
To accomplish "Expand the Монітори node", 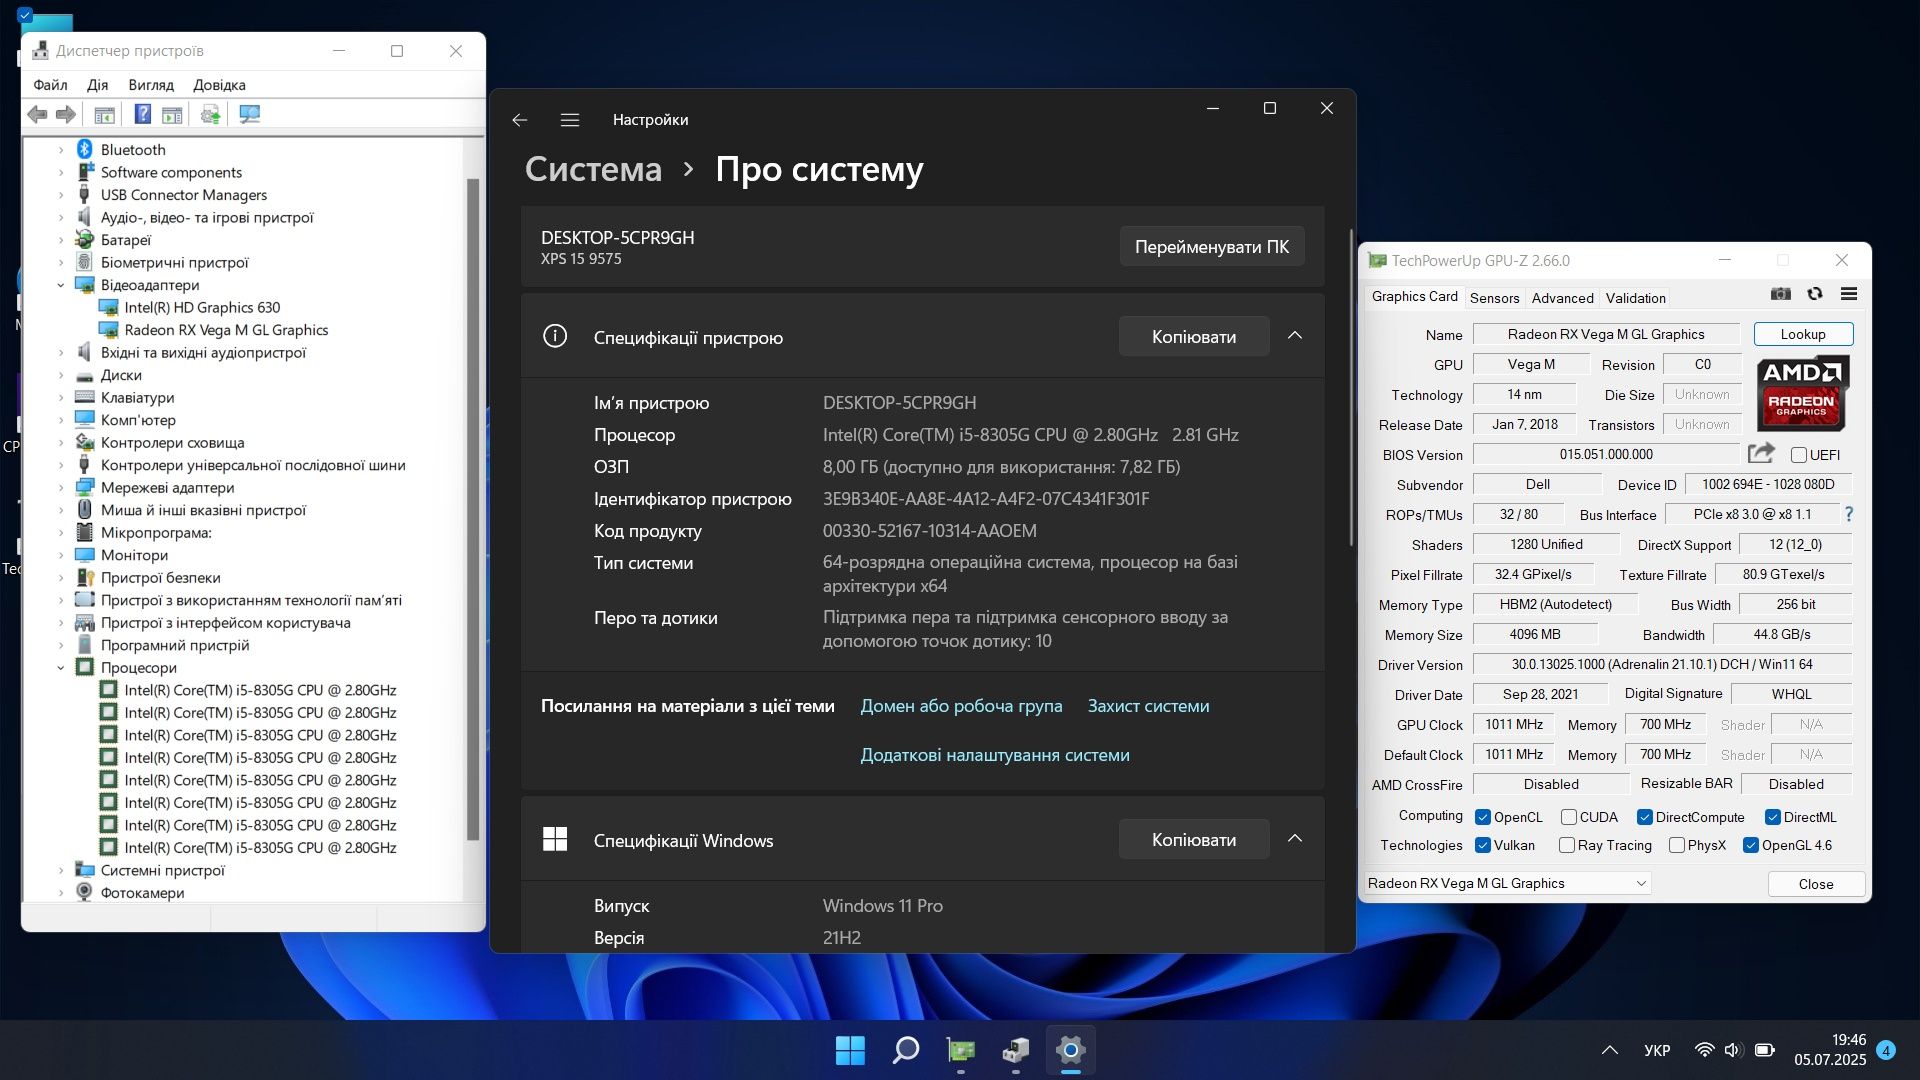I will 61,555.
